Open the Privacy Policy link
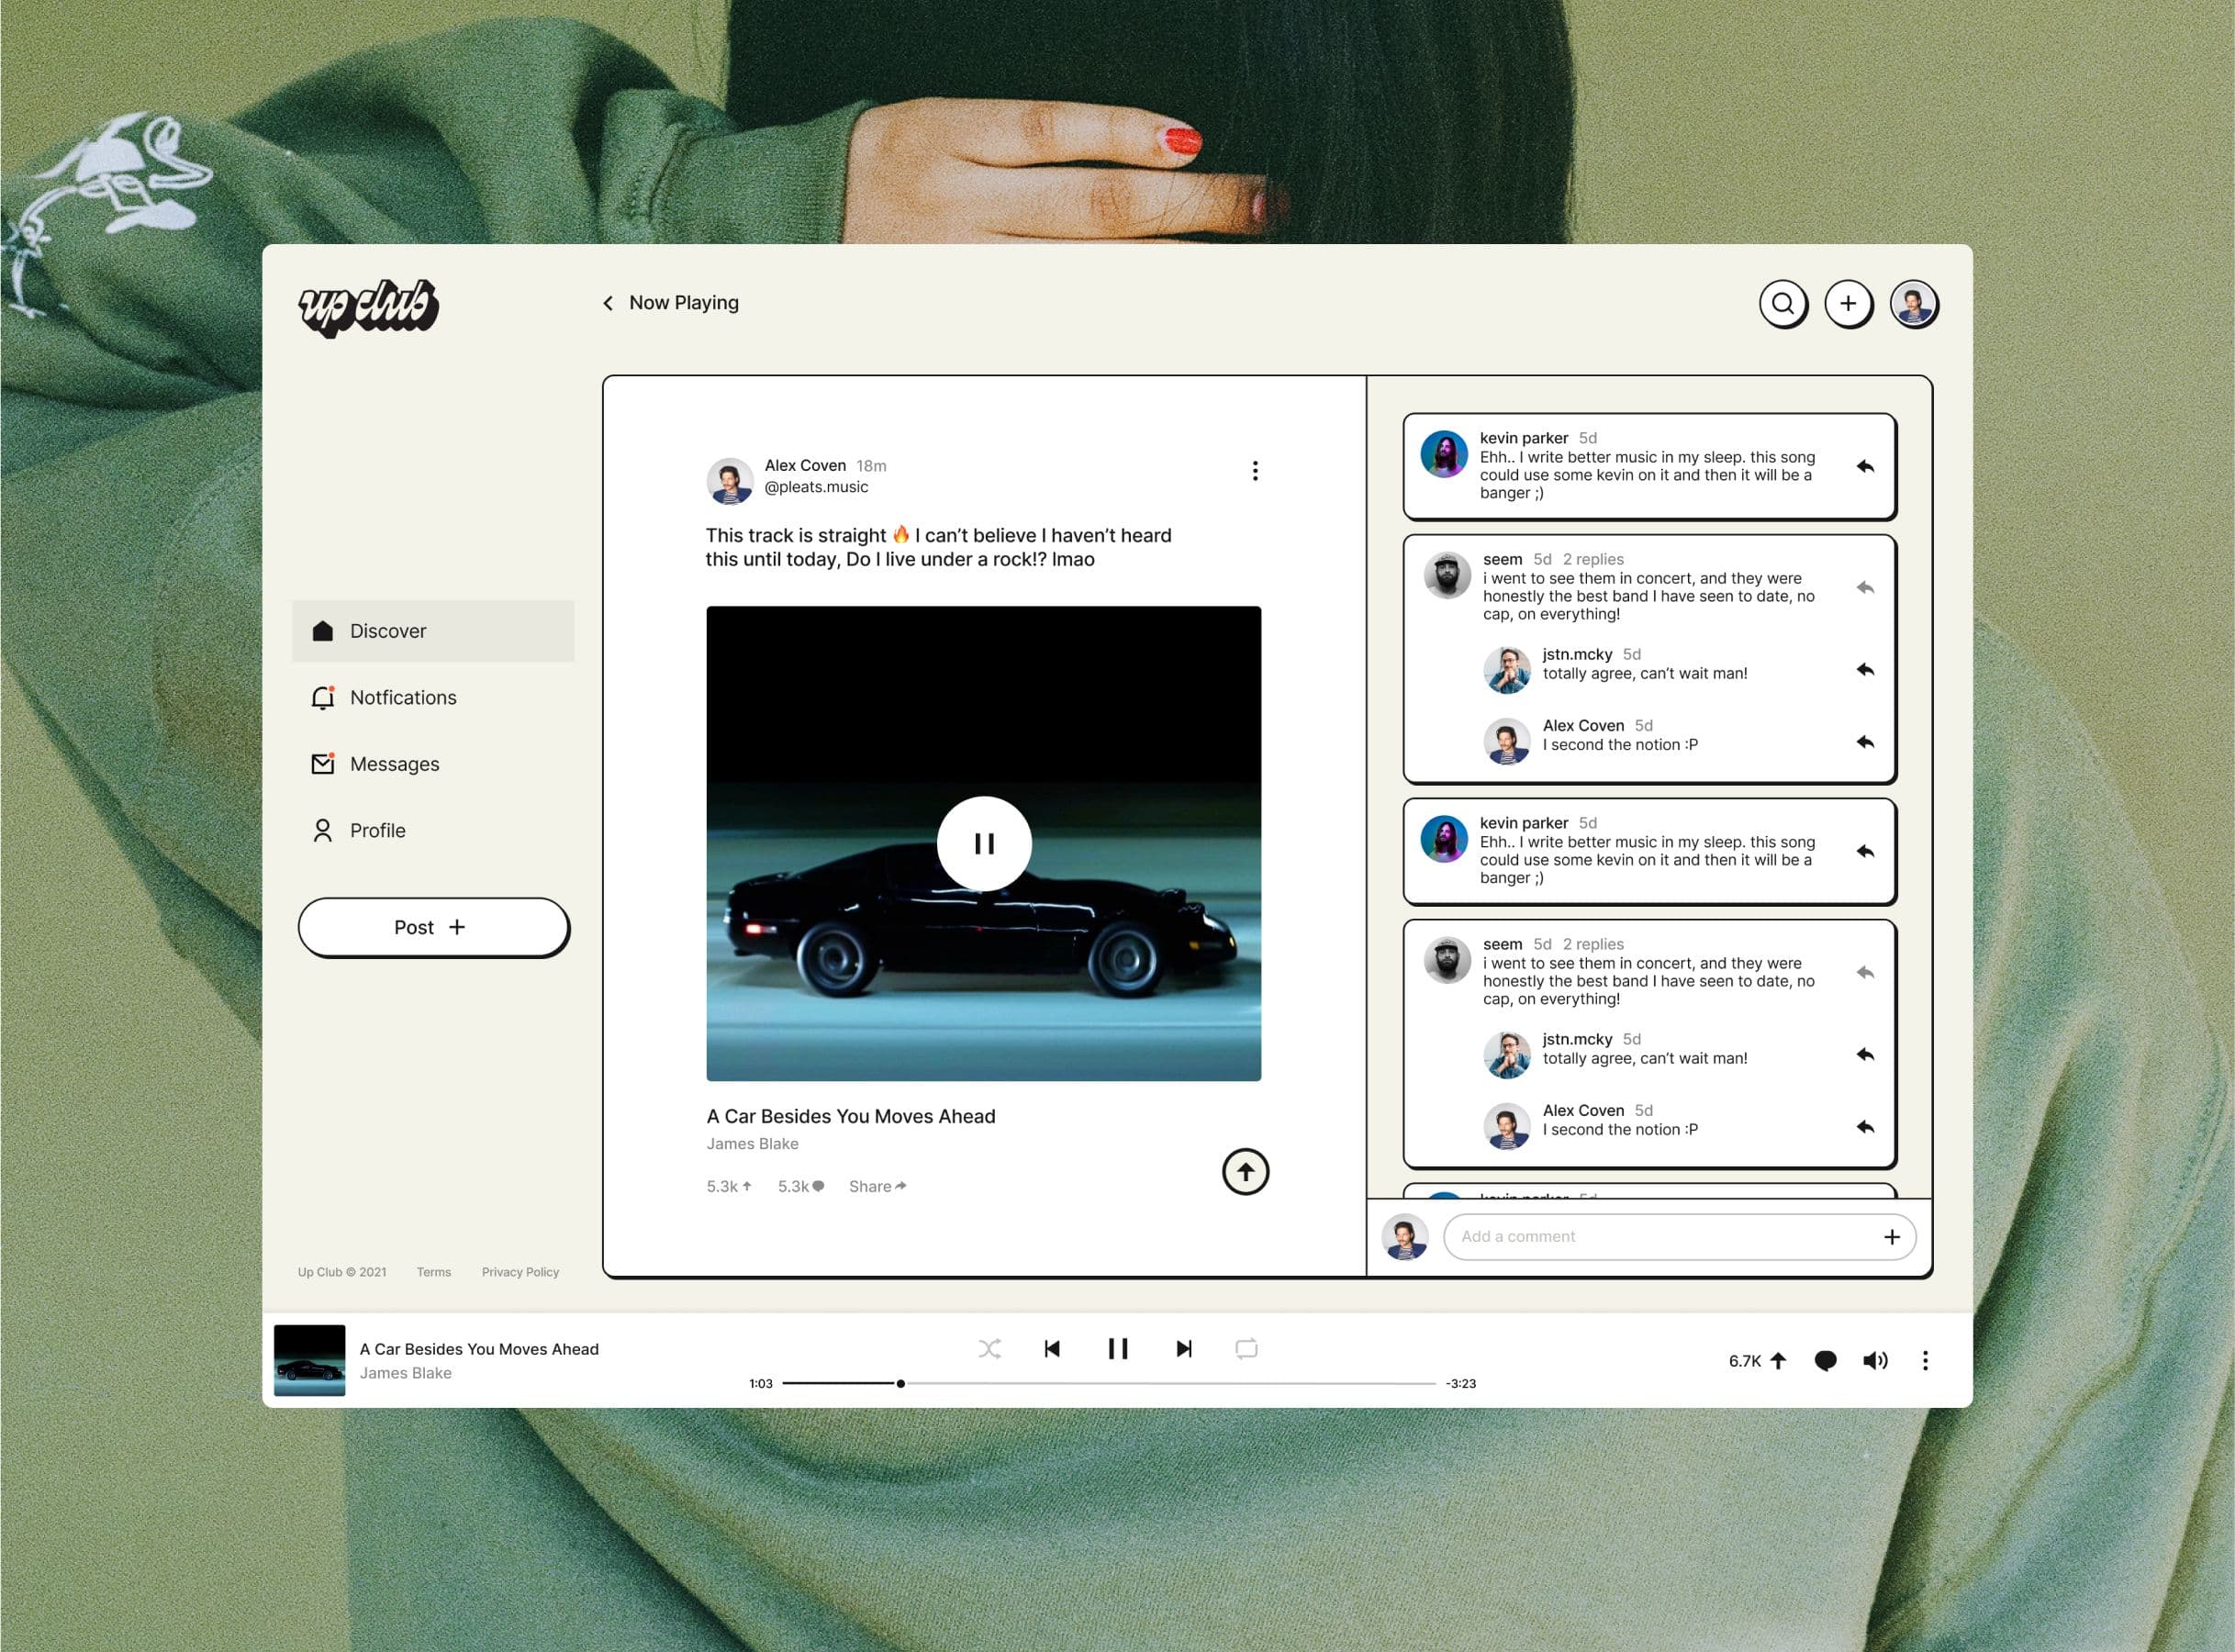This screenshot has height=1652, width=2235. tap(520, 1272)
